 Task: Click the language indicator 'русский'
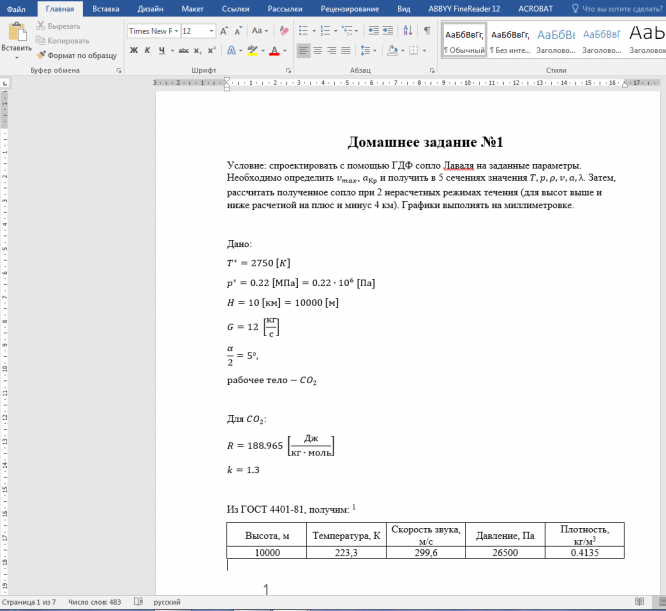pyautogui.click(x=167, y=602)
